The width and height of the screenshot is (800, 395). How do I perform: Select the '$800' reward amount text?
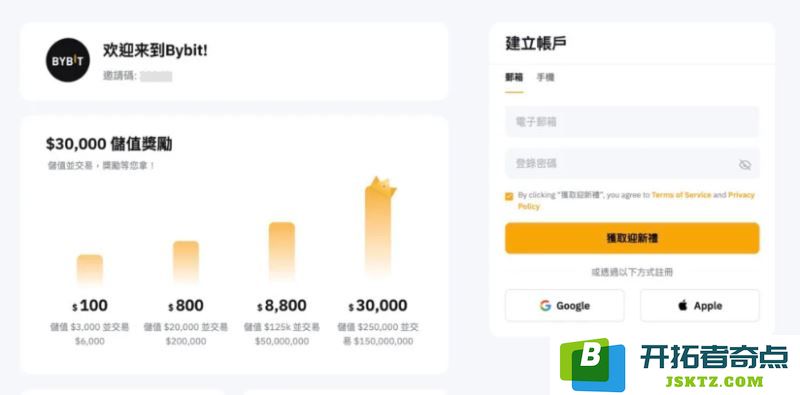click(x=186, y=306)
